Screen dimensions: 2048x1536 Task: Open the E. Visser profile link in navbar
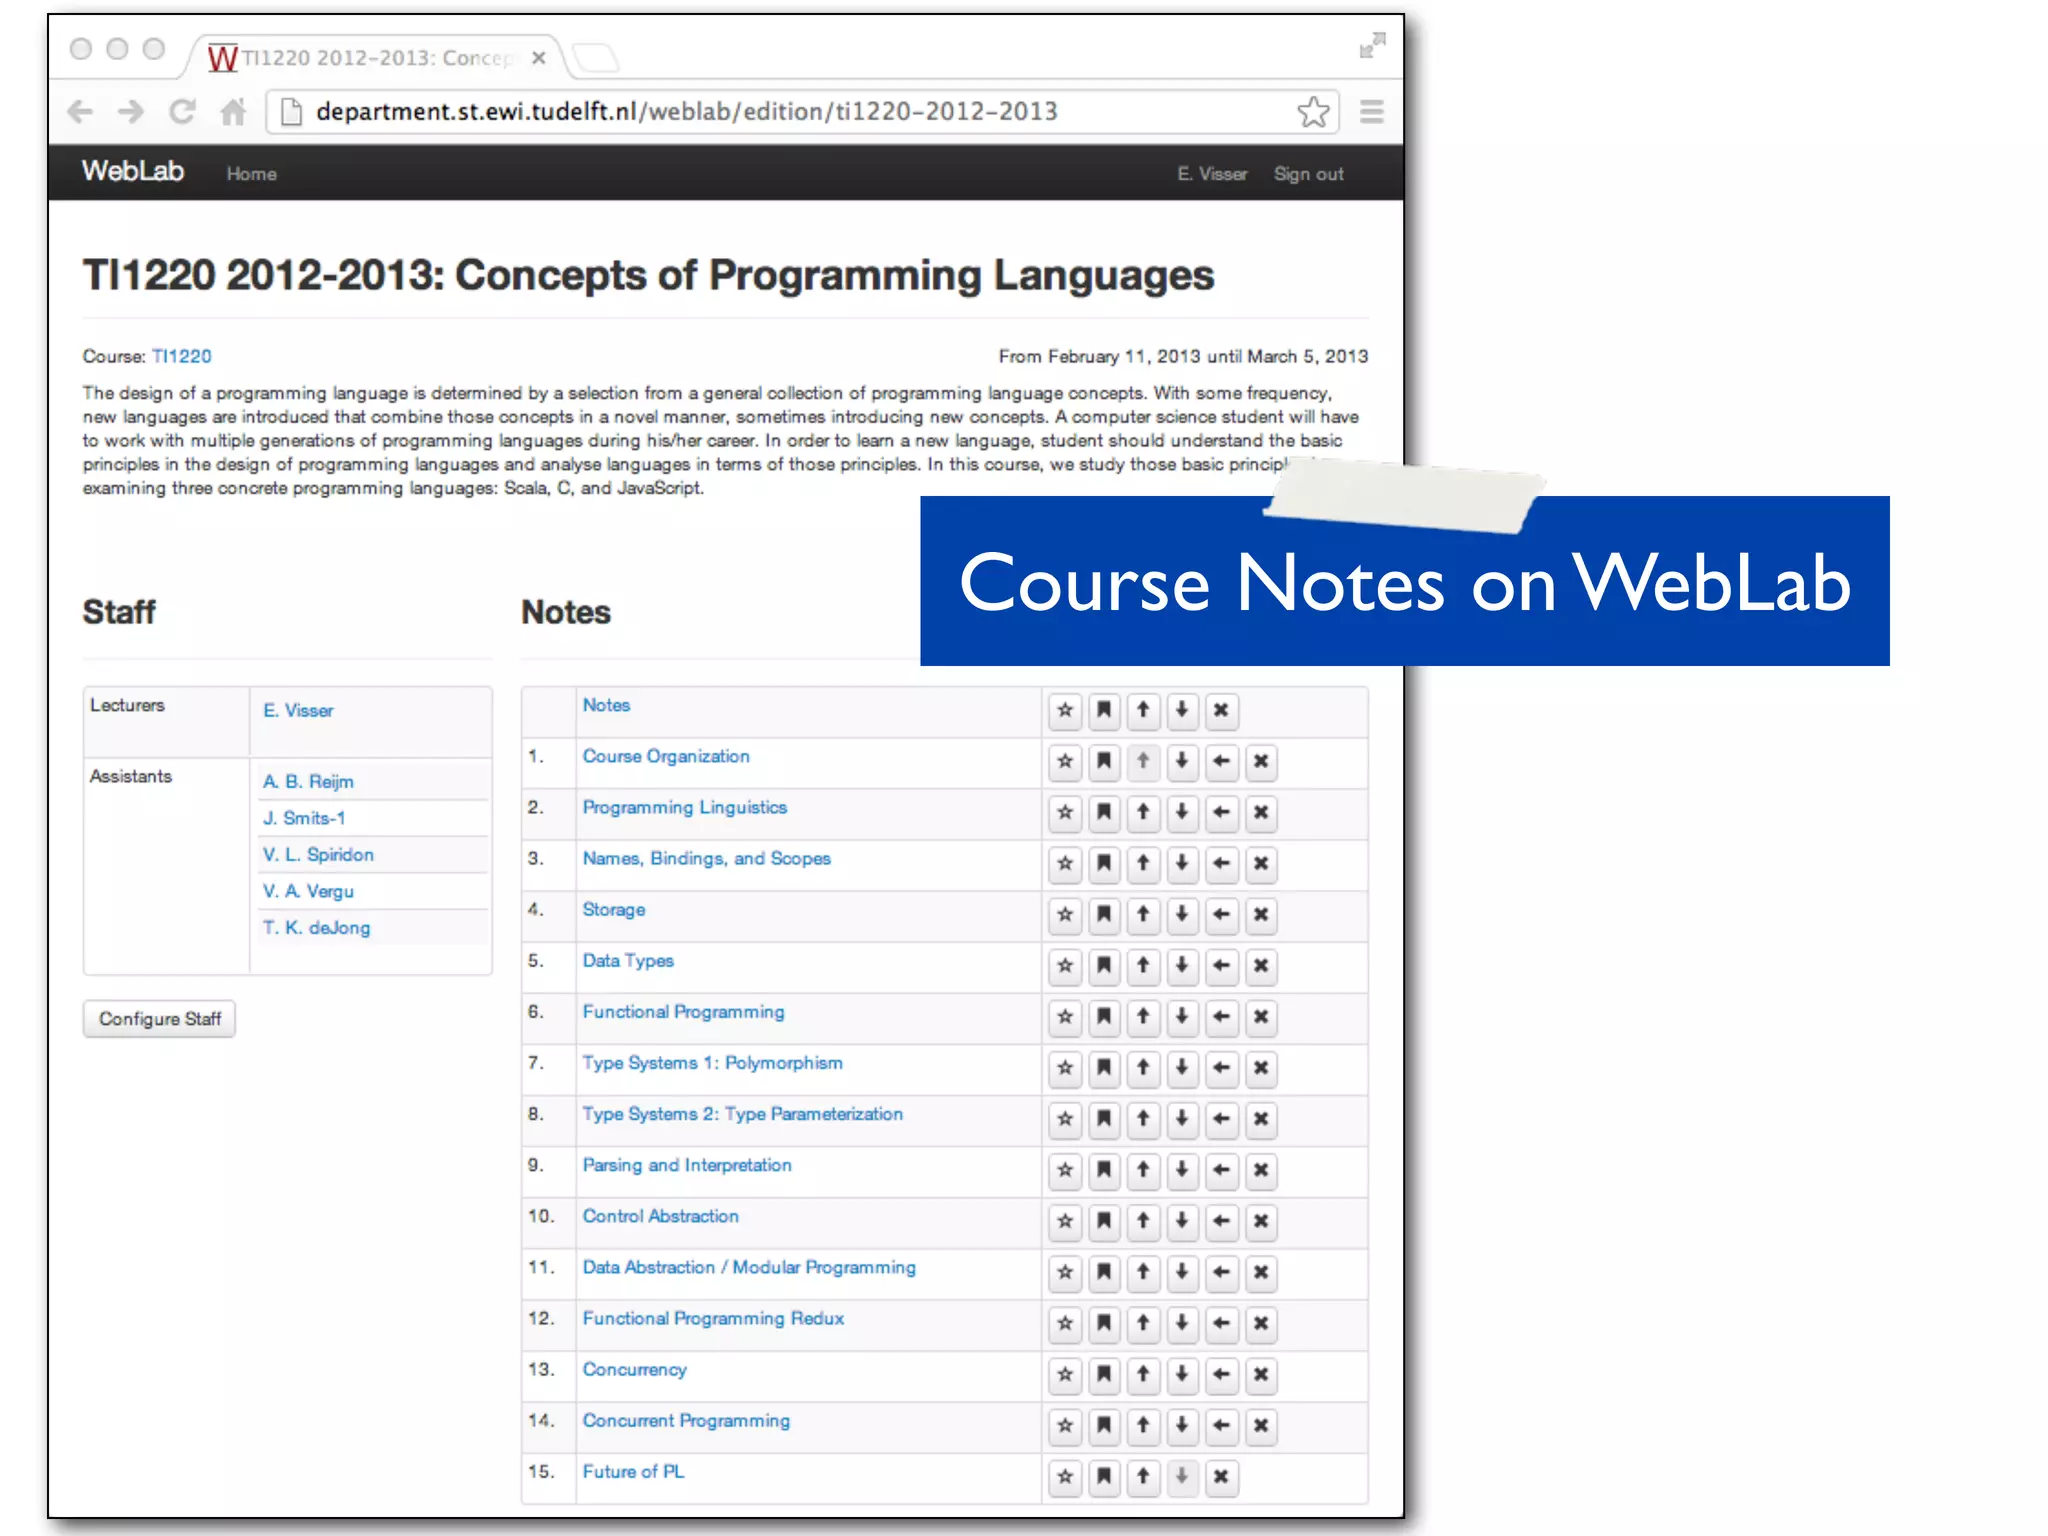click(x=1212, y=174)
